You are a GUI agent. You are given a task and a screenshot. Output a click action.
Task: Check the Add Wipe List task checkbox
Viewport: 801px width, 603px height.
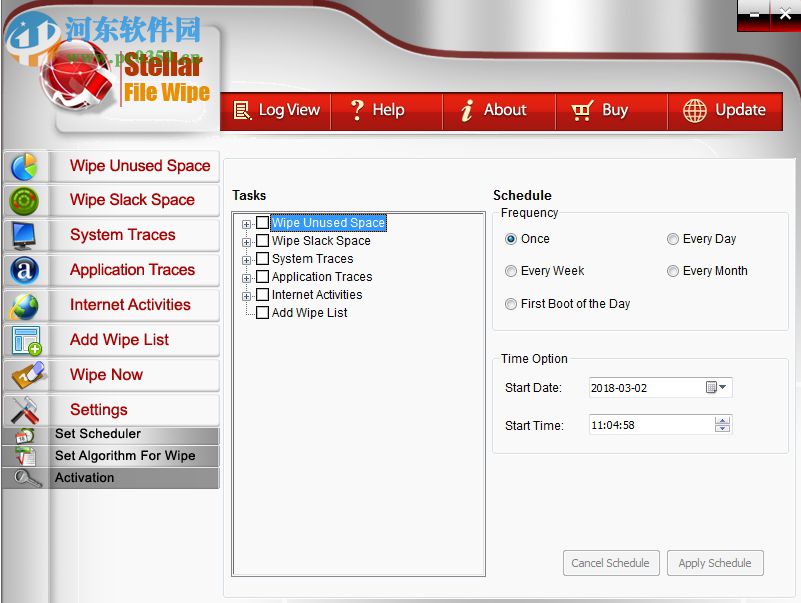262,313
